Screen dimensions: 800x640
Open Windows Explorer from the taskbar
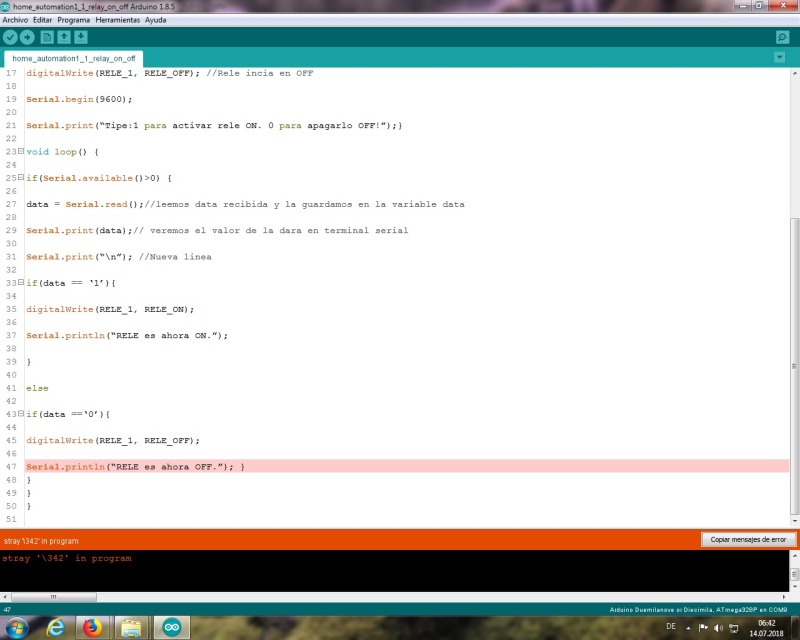(131, 627)
